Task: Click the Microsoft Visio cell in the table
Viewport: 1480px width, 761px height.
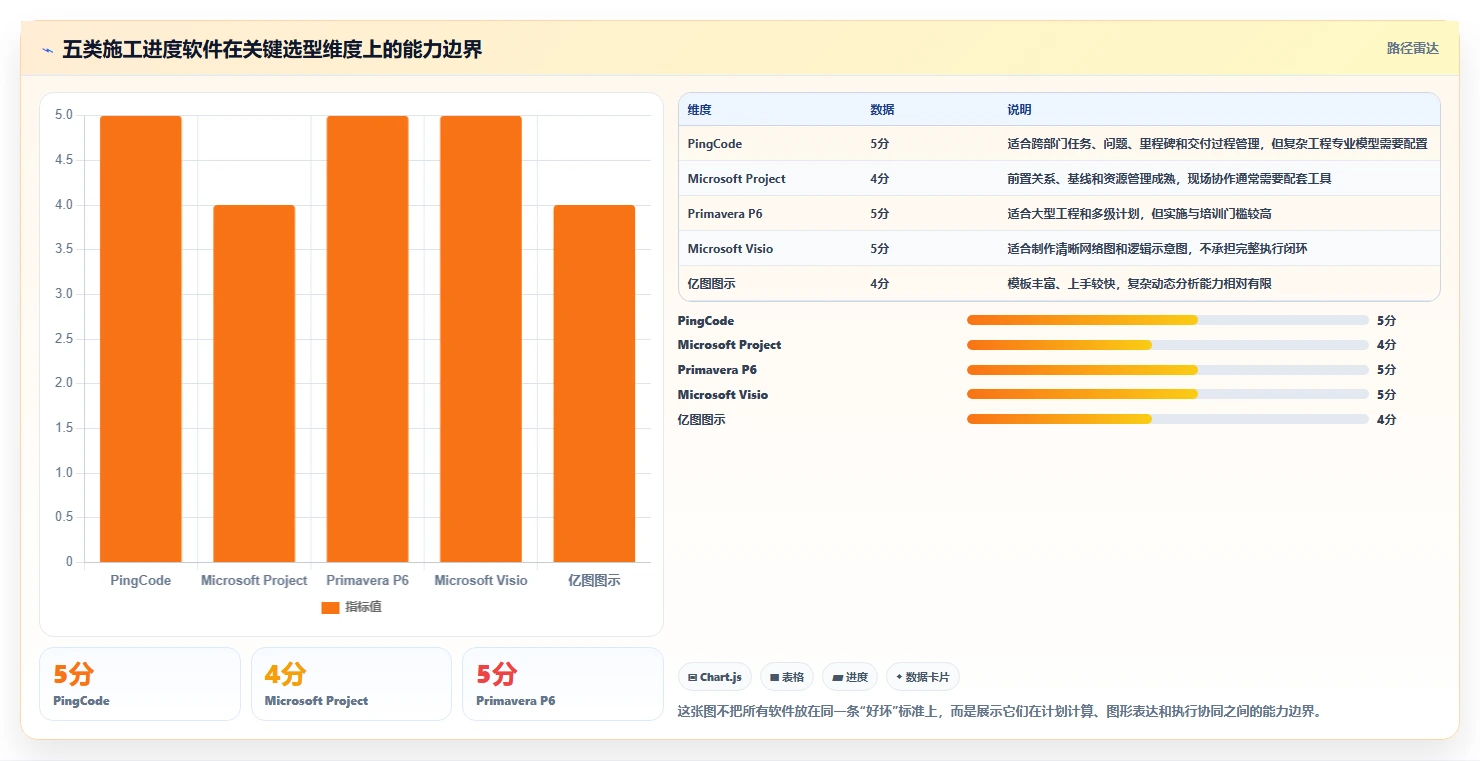Action: (731, 249)
